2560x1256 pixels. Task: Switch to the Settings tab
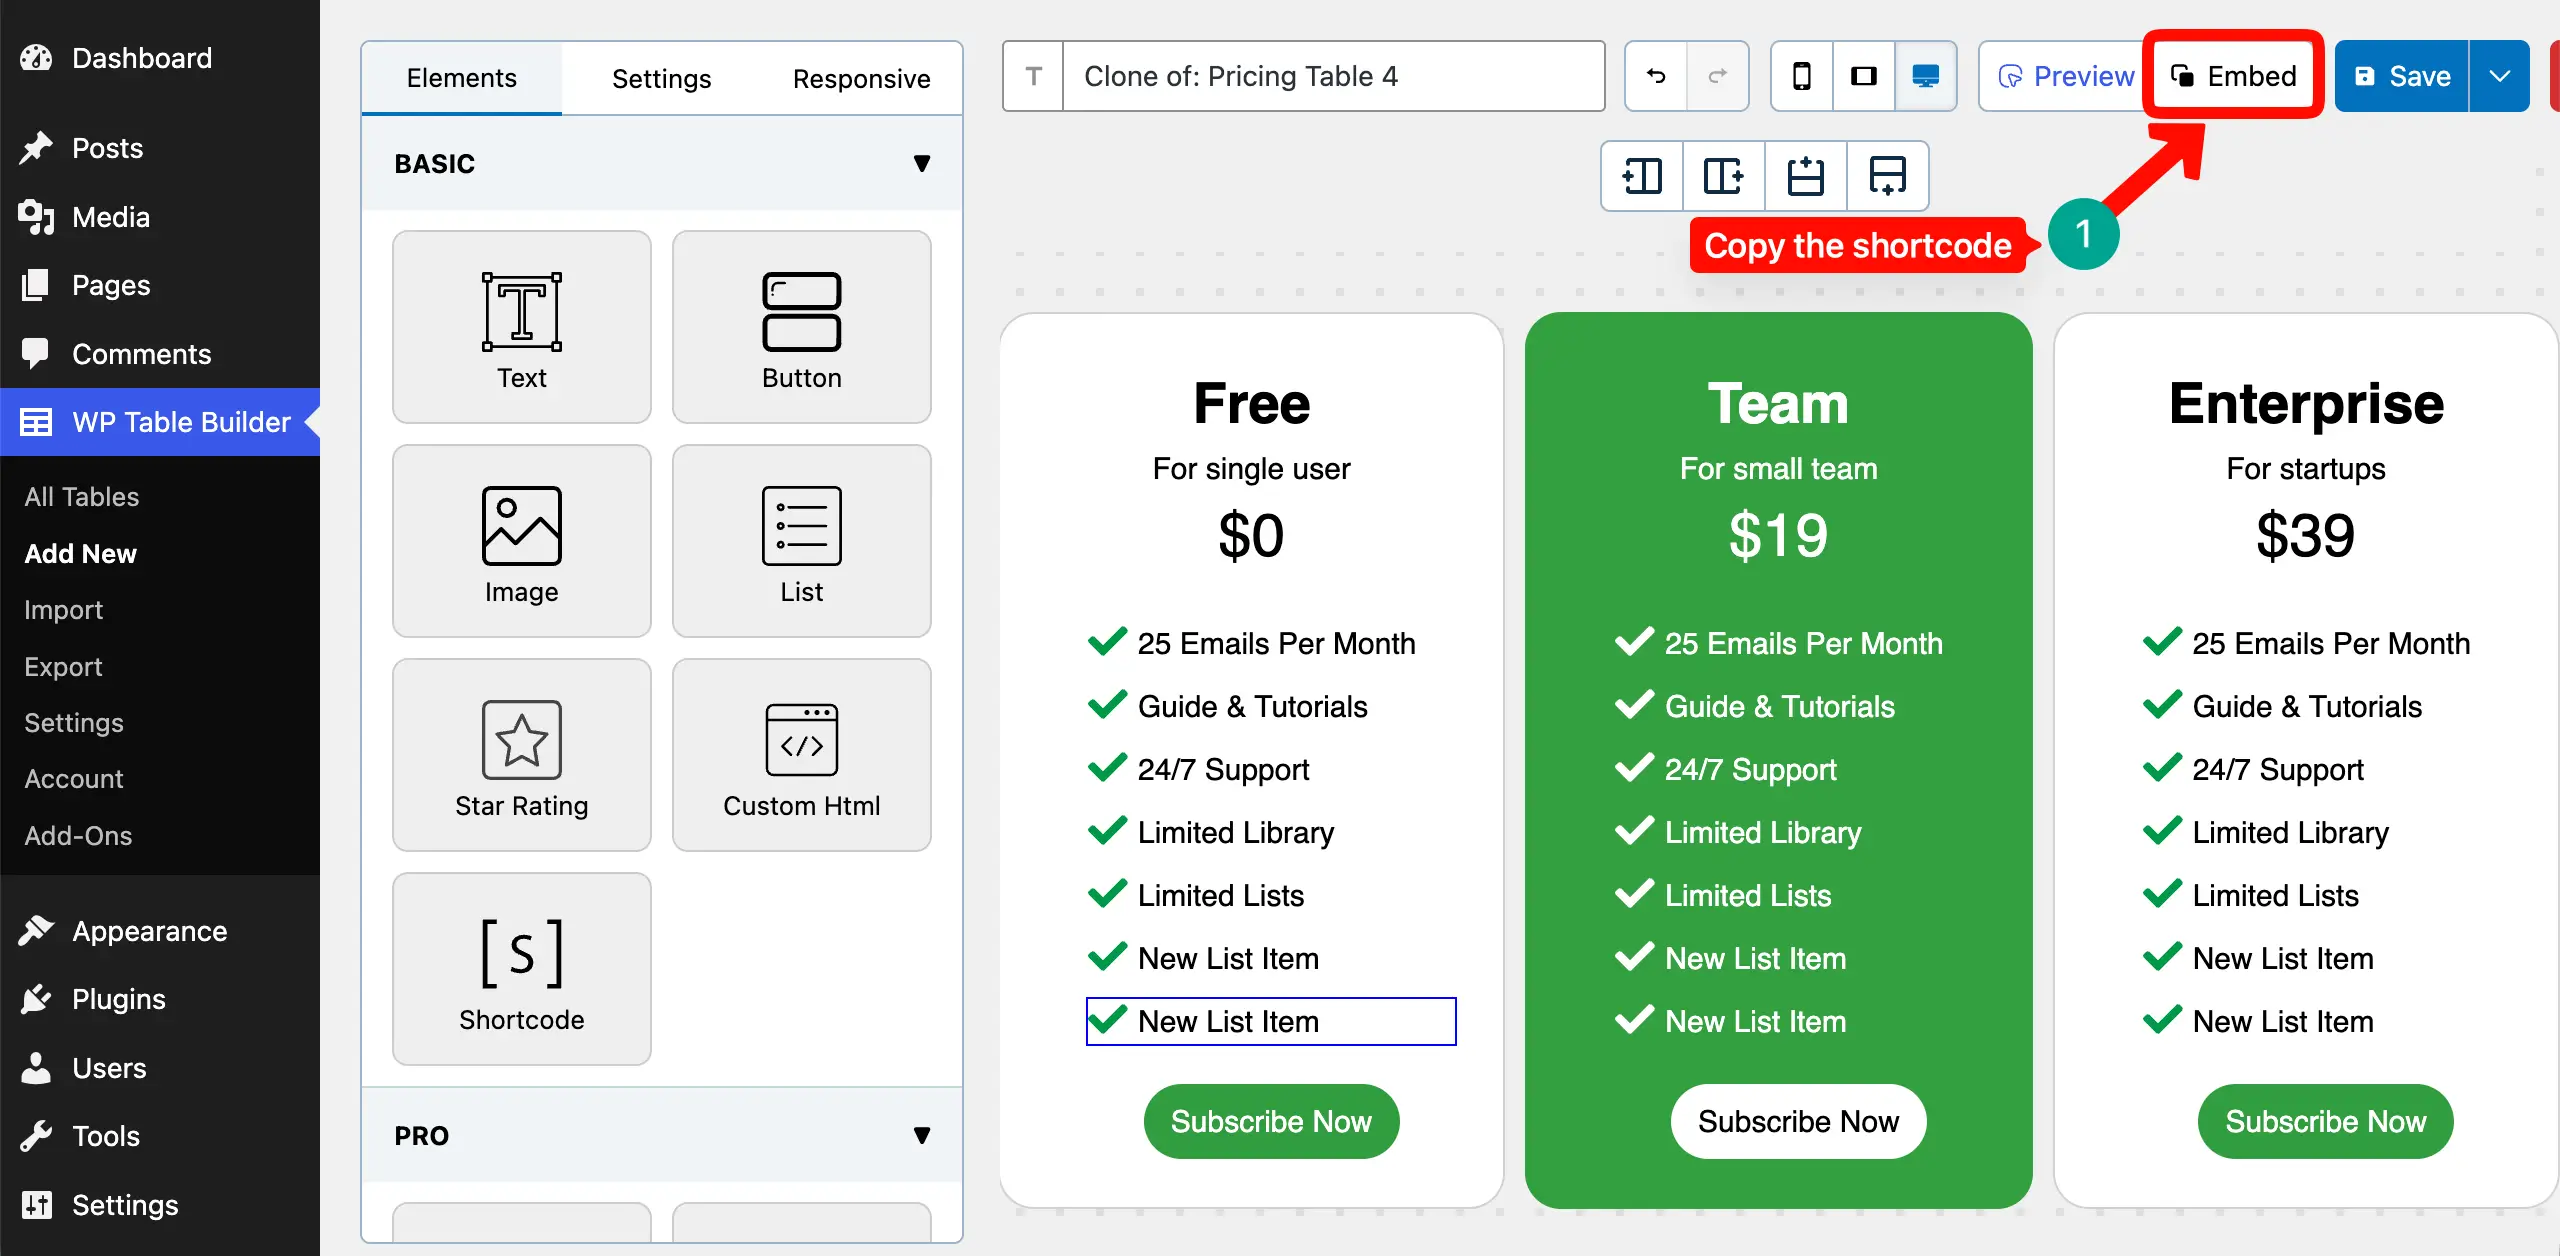pyautogui.click(x=661, y=78)
